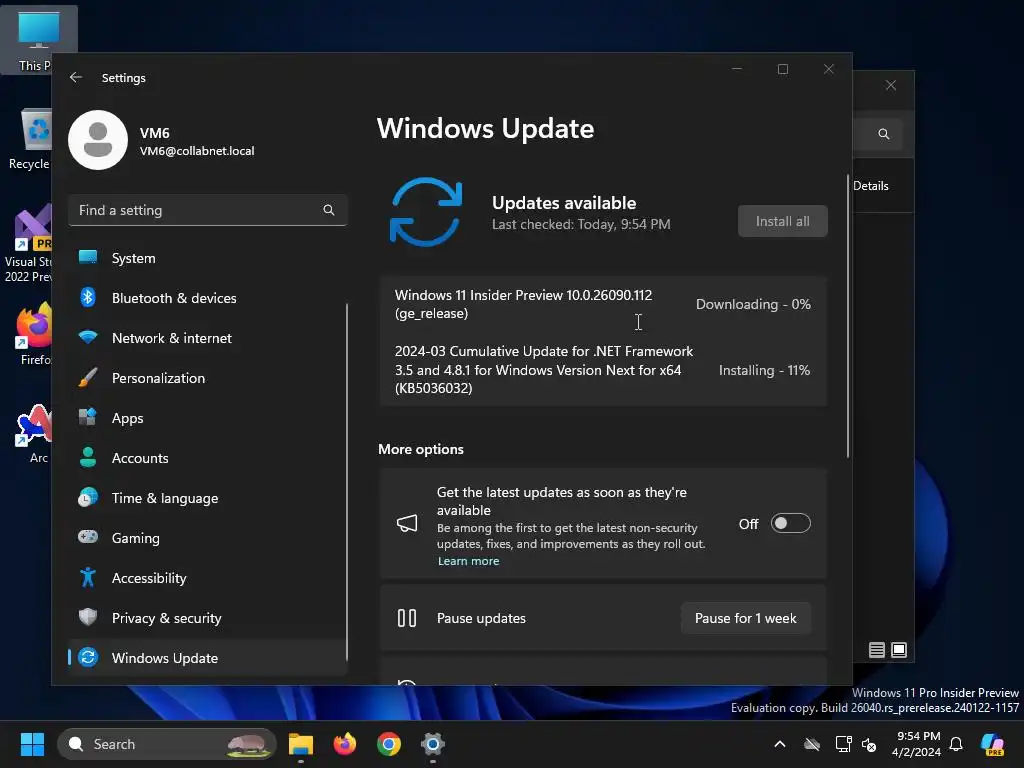Click the Settings main pane scrollbar
The width and height of the screenshot is (1024, 768).
[x=848, y=316]
